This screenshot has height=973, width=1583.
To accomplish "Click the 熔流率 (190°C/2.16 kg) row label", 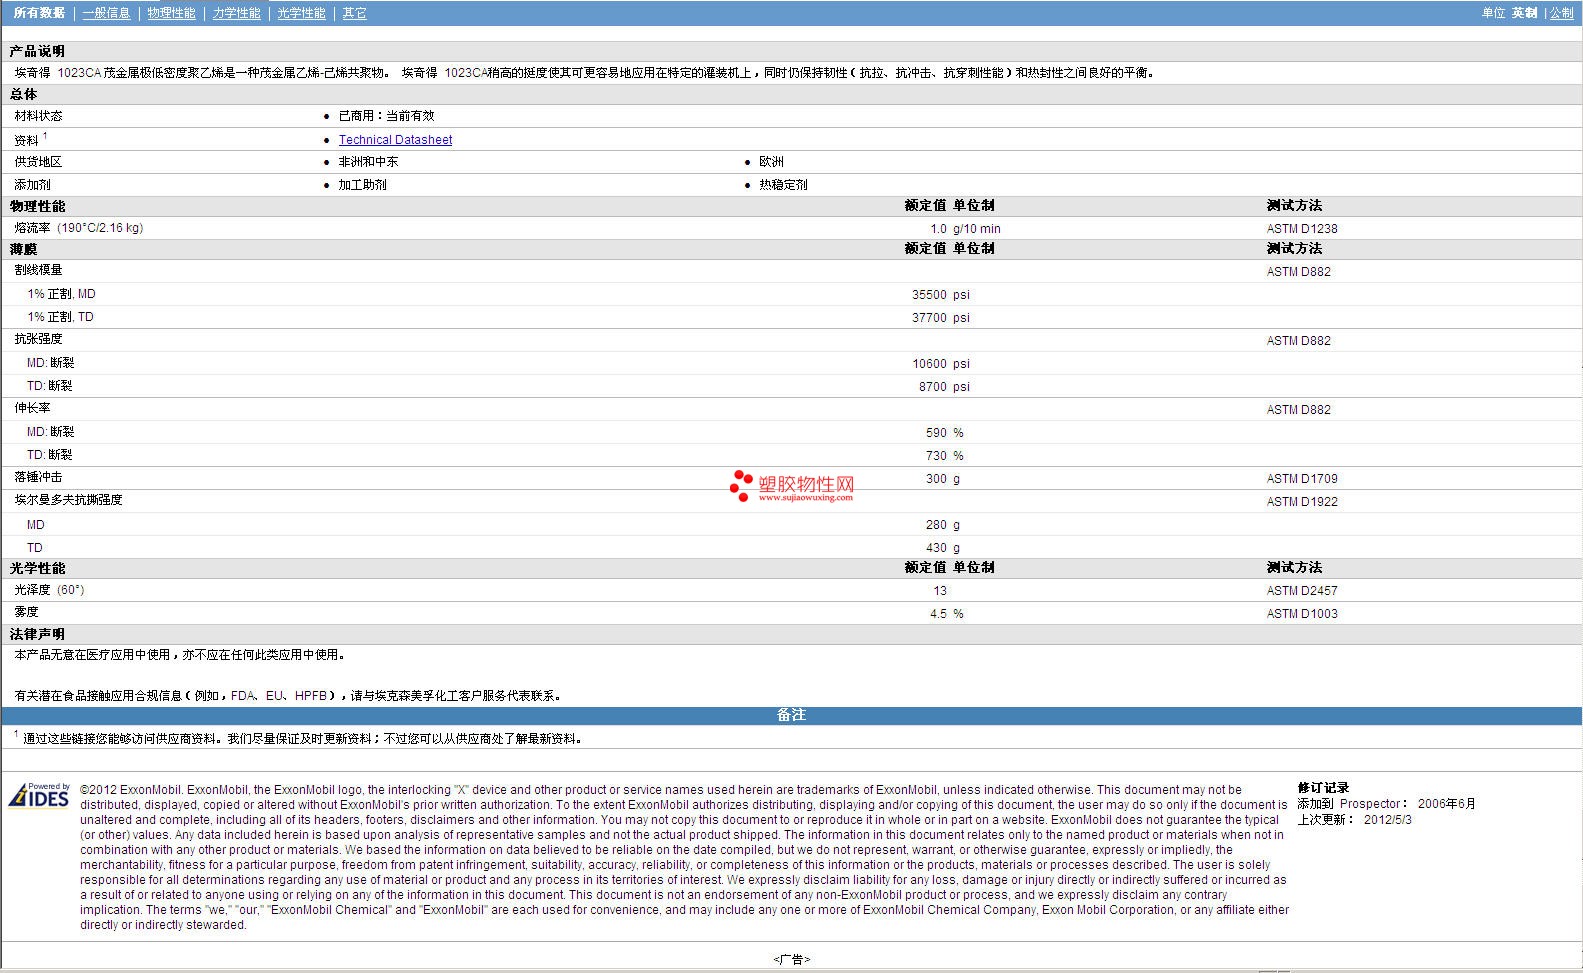I will click(79, 228).
